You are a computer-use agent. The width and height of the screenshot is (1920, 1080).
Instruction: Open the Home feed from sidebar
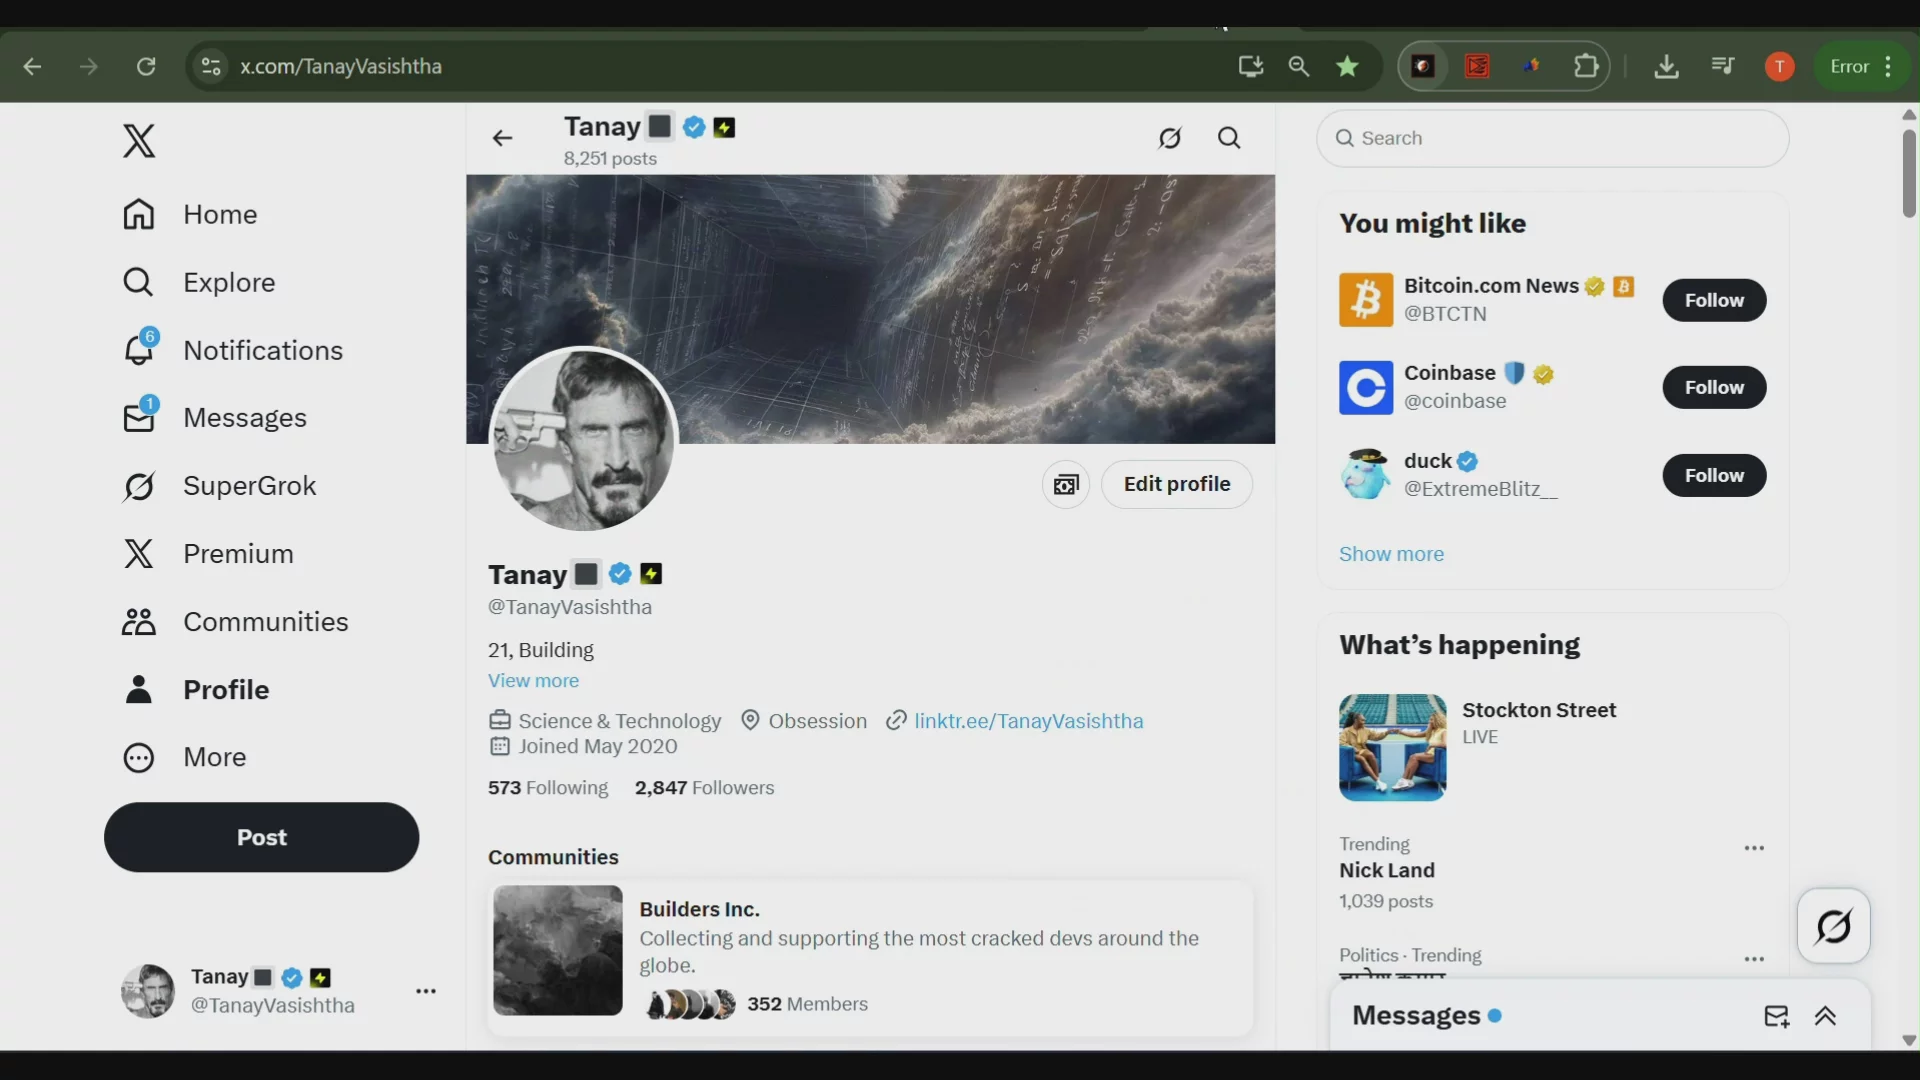point(218,214)
